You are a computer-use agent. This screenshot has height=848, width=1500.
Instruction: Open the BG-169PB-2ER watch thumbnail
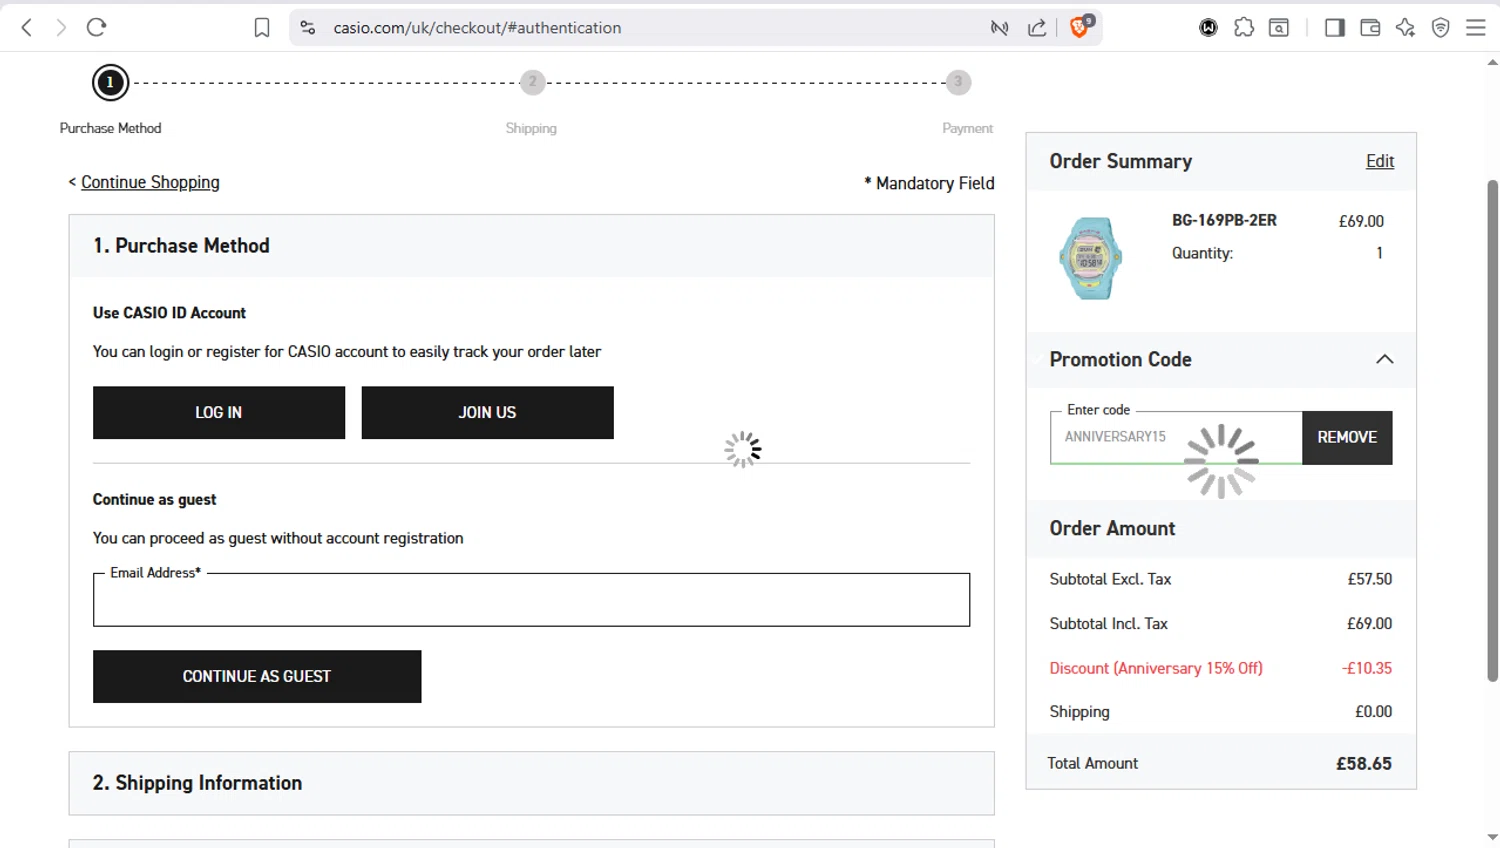coord(1091,258)
